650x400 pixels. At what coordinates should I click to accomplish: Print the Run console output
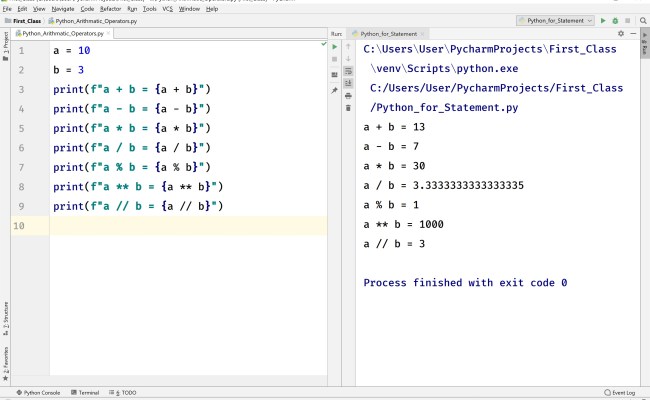pyautogui.click(x=348, y=96)
